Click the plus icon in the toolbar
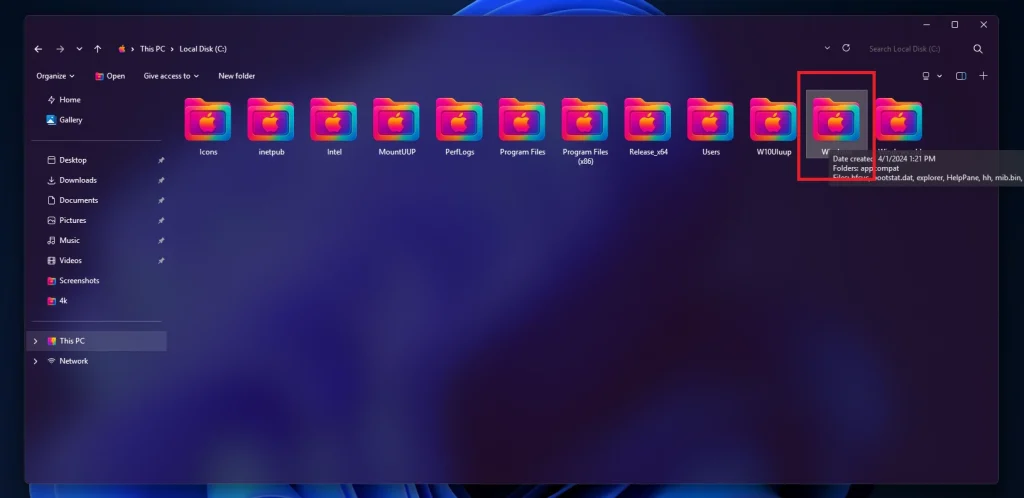The width and height of the screenshot is (1024, 498). (x=984, y=76)
